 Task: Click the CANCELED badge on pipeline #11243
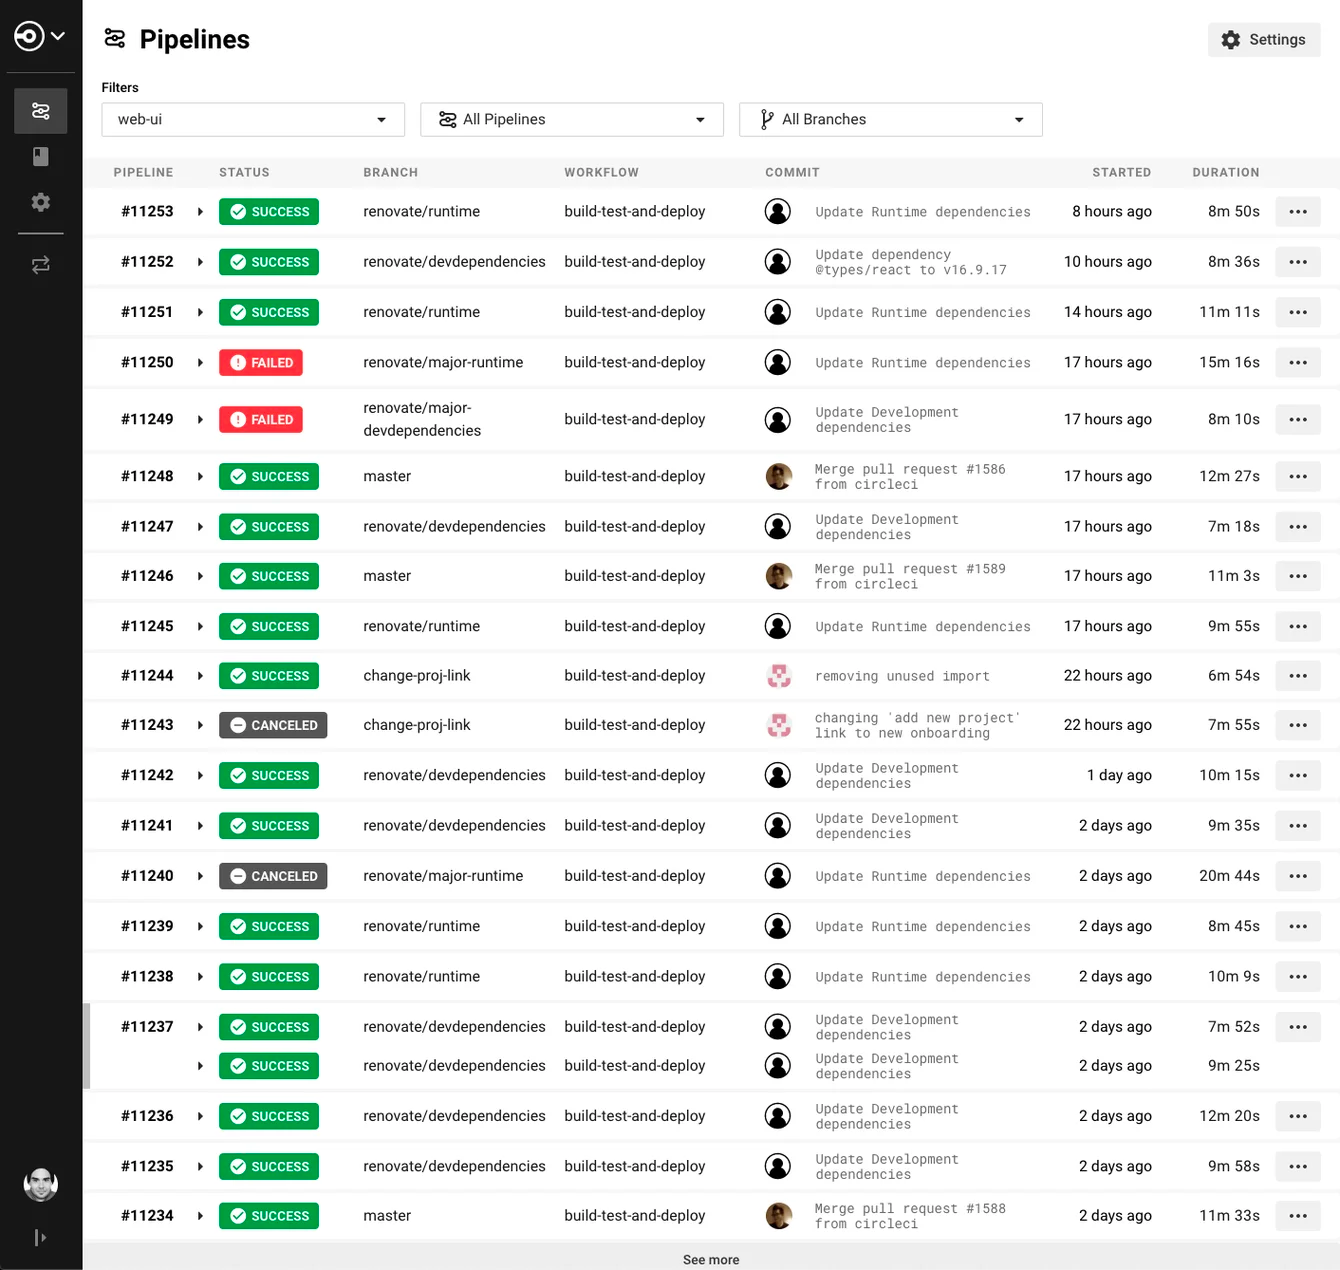pos(273,725)
